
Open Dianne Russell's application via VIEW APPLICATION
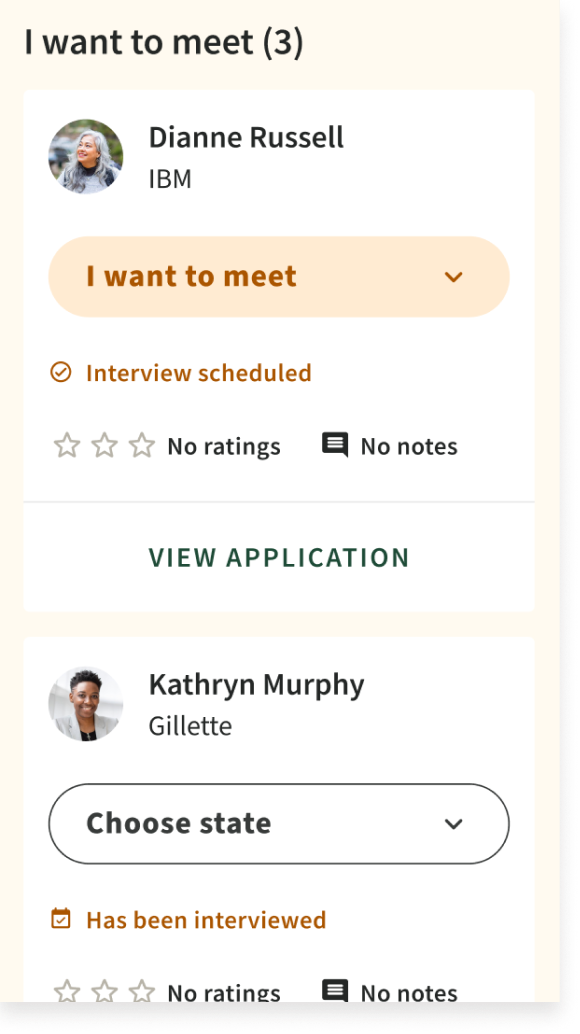click(x=279, y=558)
